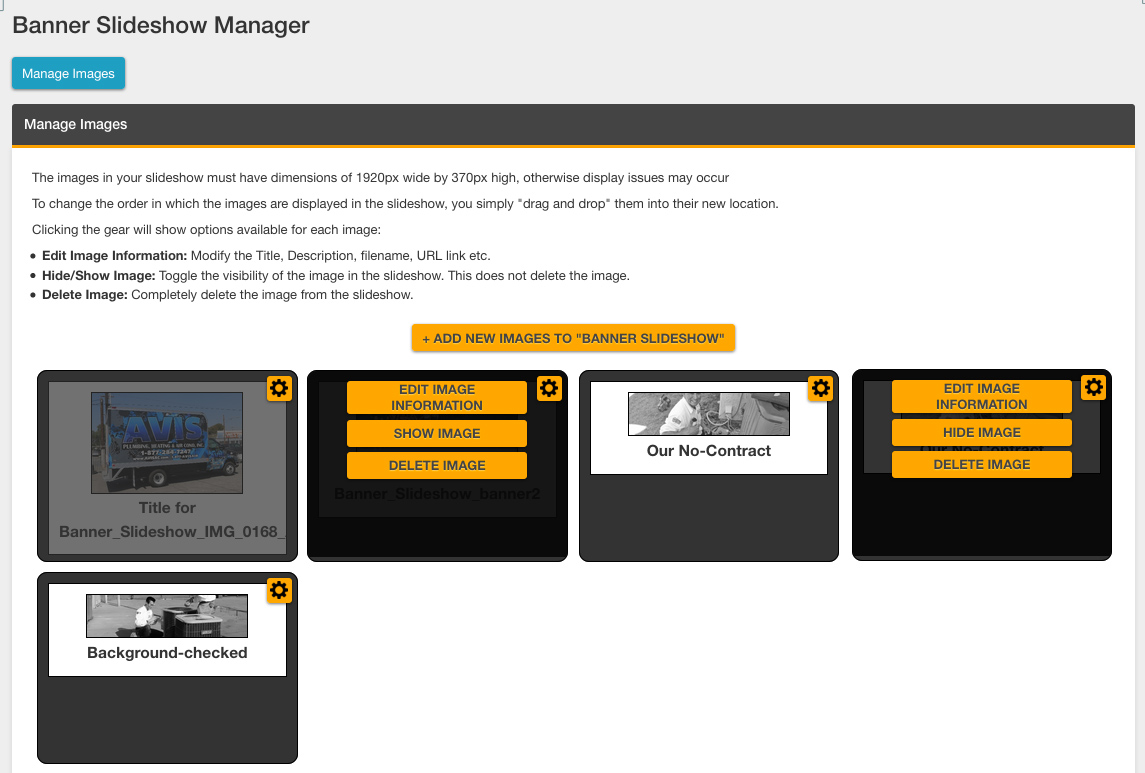This screenshot has width=1145, height=773.
Task: Open gear options for first Our No-Contract card
Action: point(820,389)
